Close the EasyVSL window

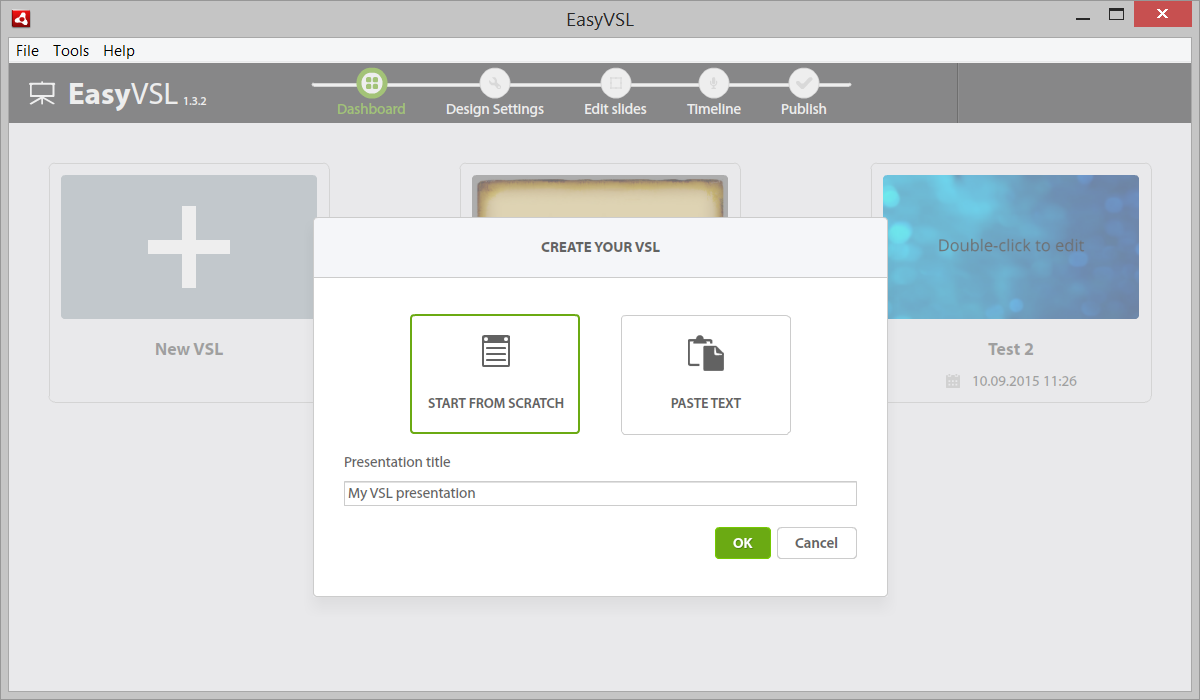click(x=1162, y=14)
